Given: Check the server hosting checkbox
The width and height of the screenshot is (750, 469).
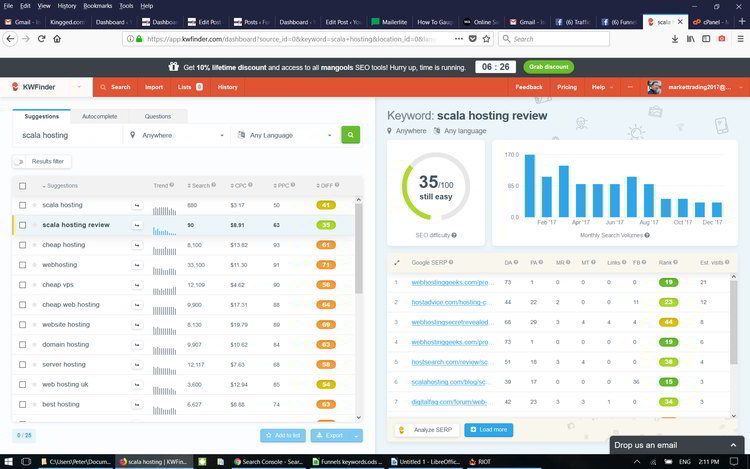Looking at the screenshot, I should 22,364.
